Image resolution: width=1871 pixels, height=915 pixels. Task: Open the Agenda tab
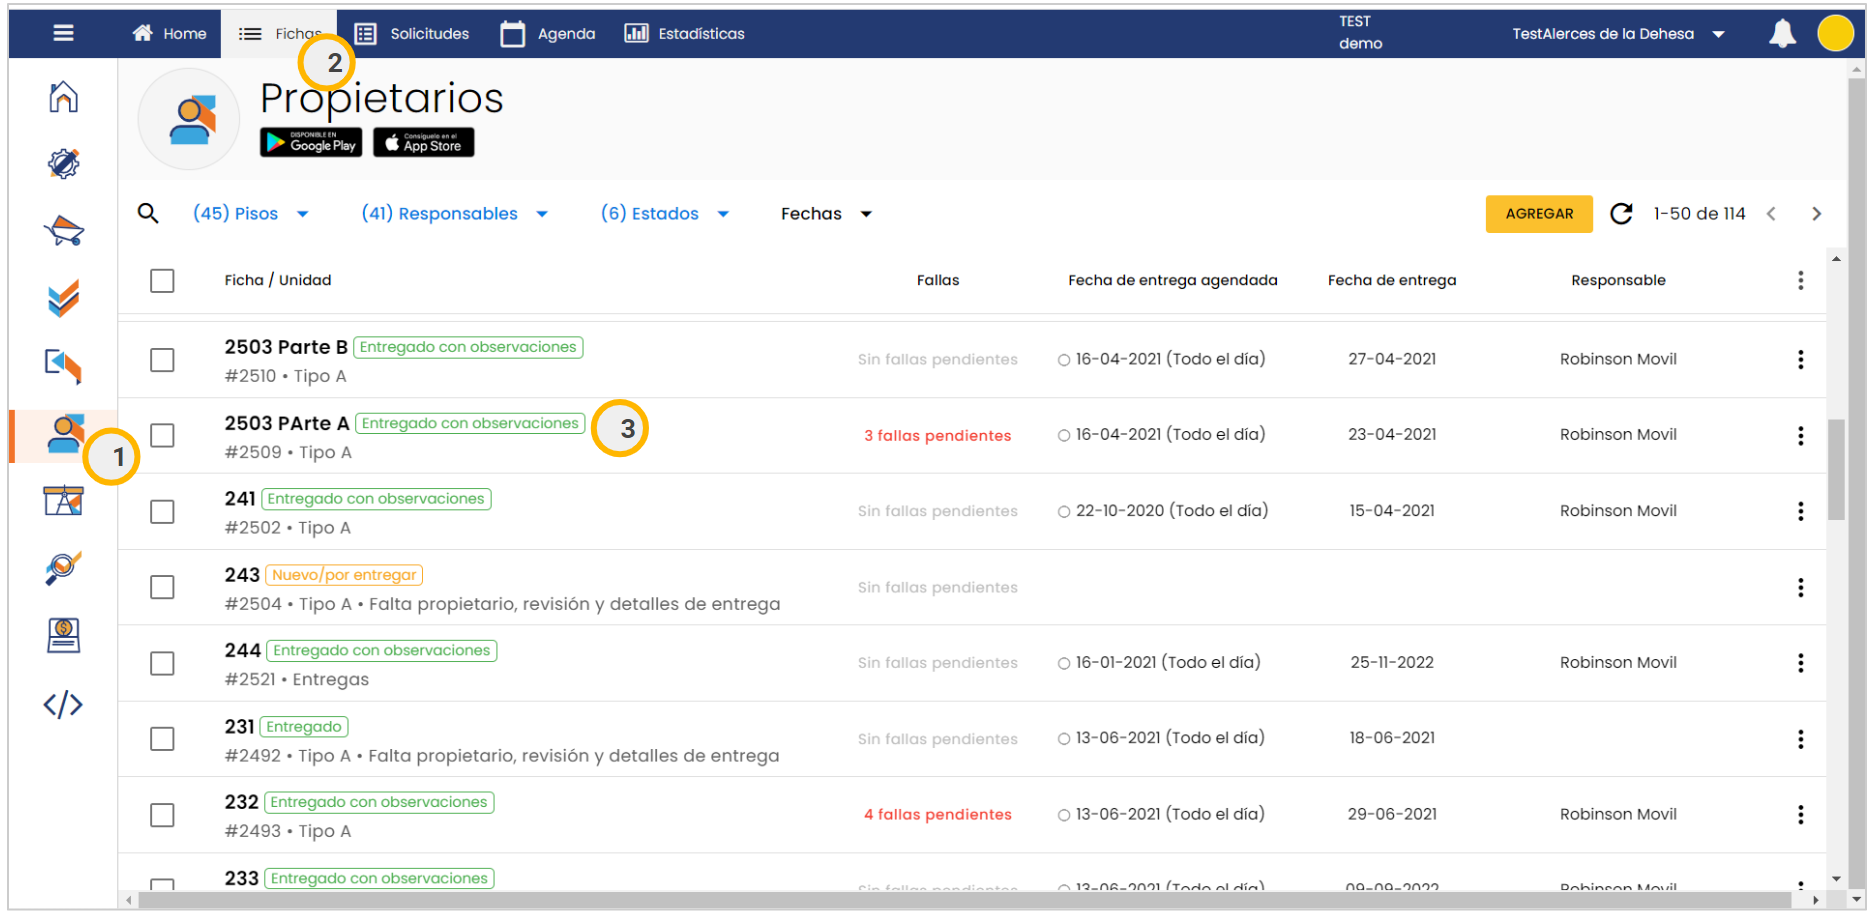tap(547, 34)
